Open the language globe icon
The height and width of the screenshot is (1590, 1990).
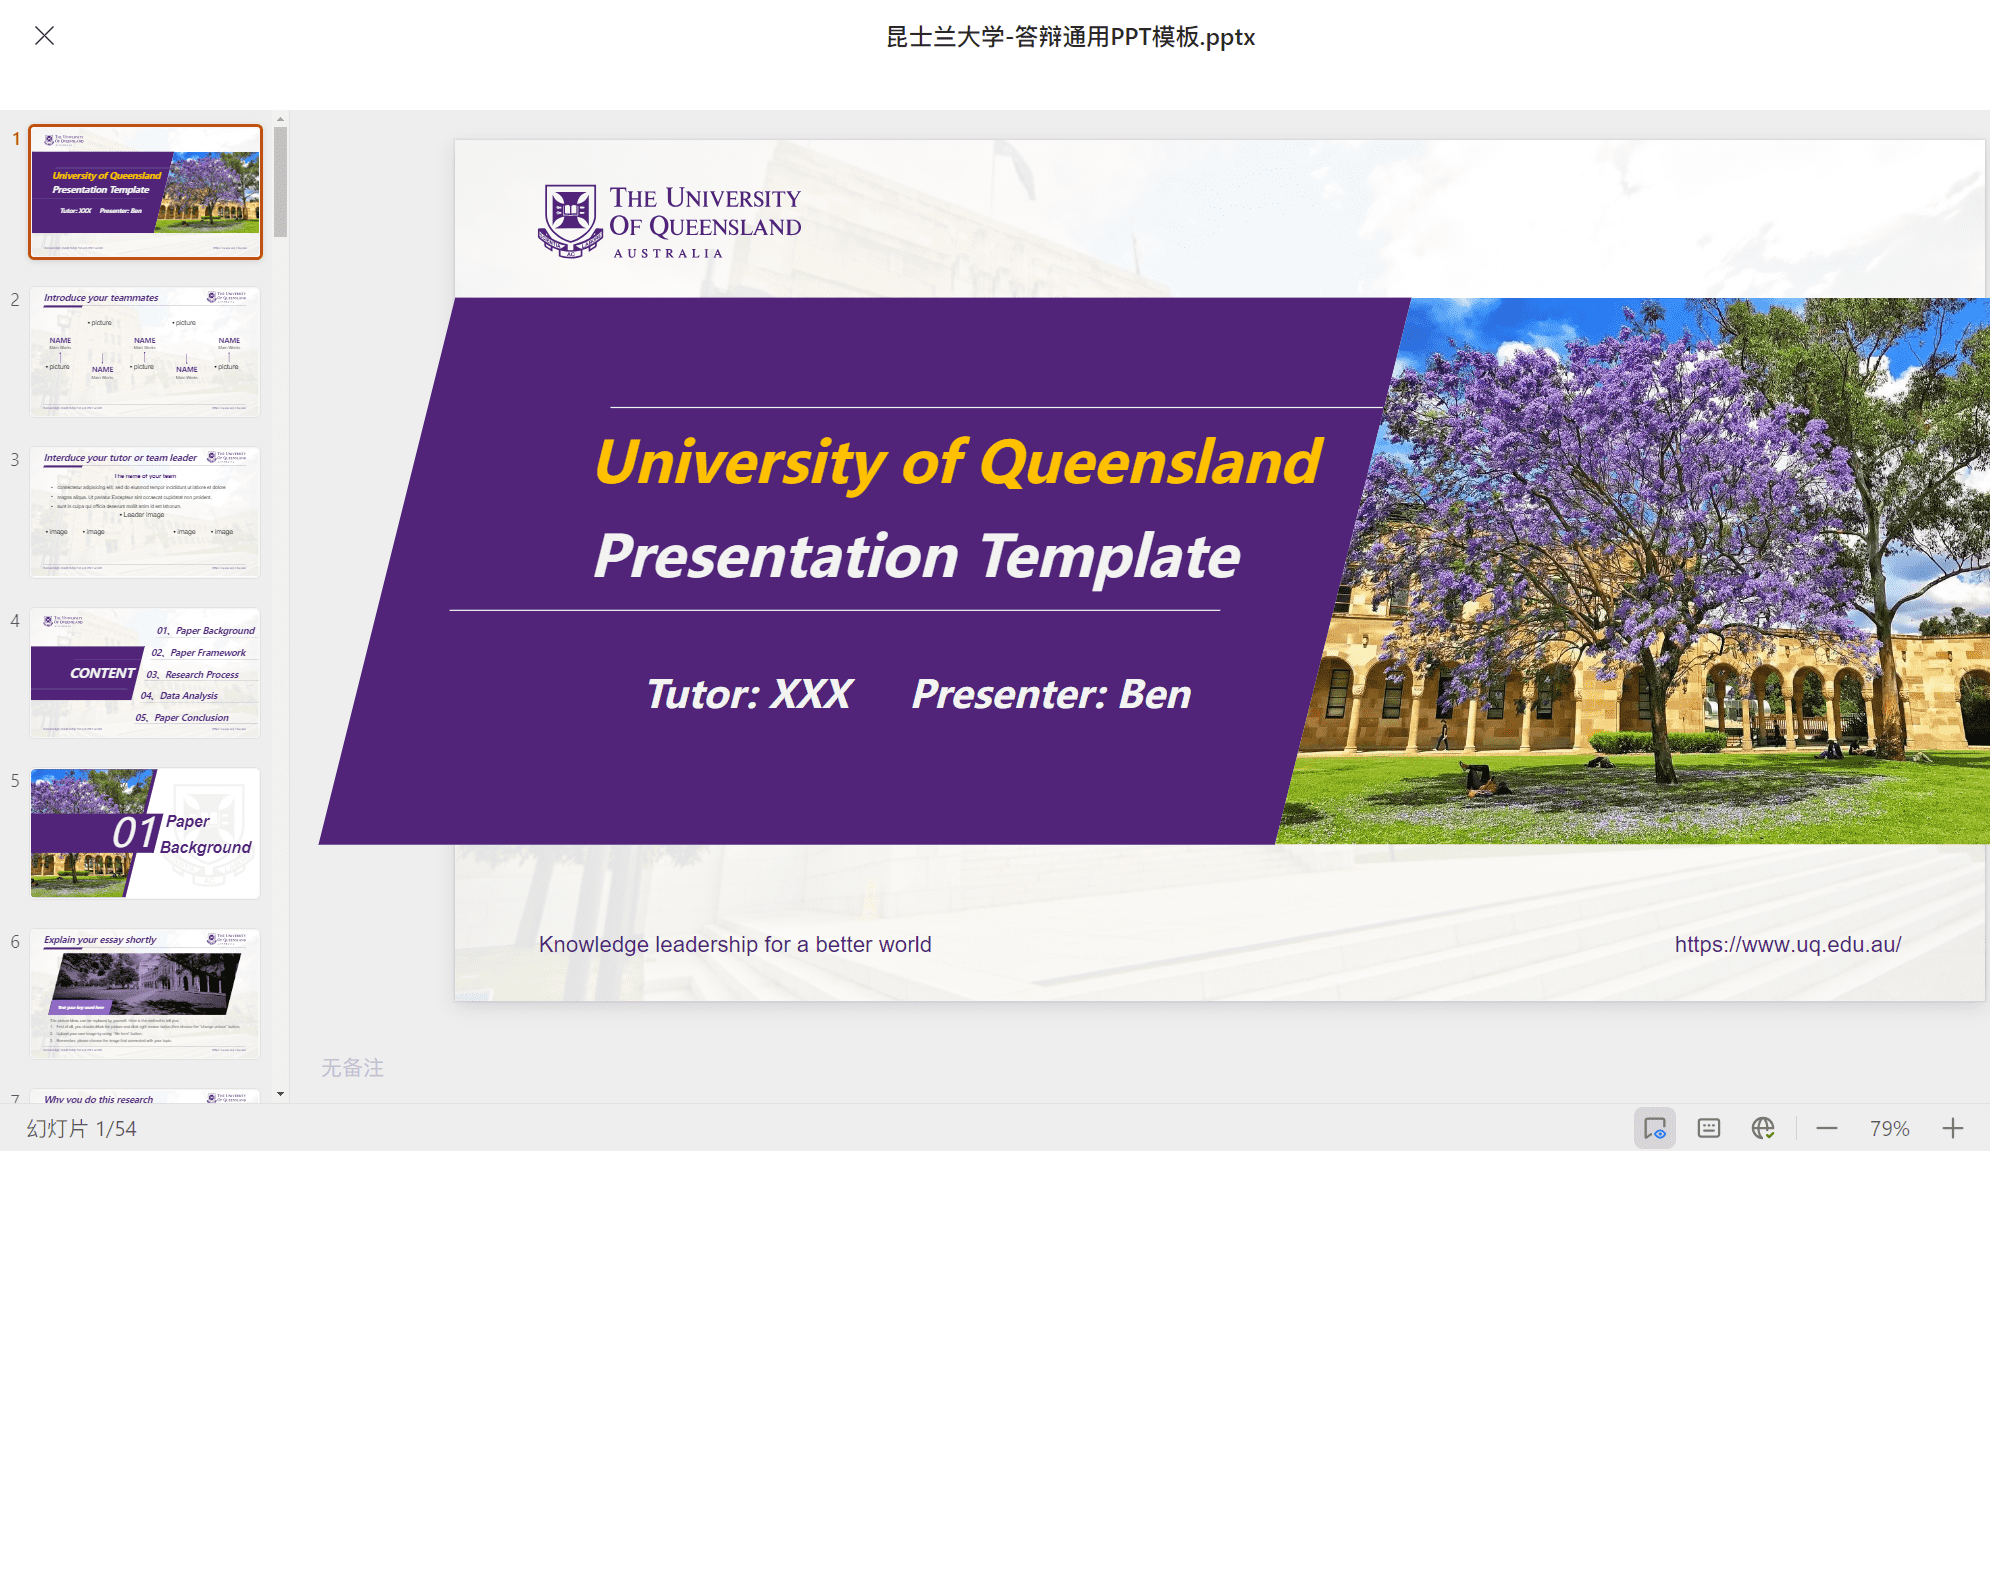pos(1763,1128)
